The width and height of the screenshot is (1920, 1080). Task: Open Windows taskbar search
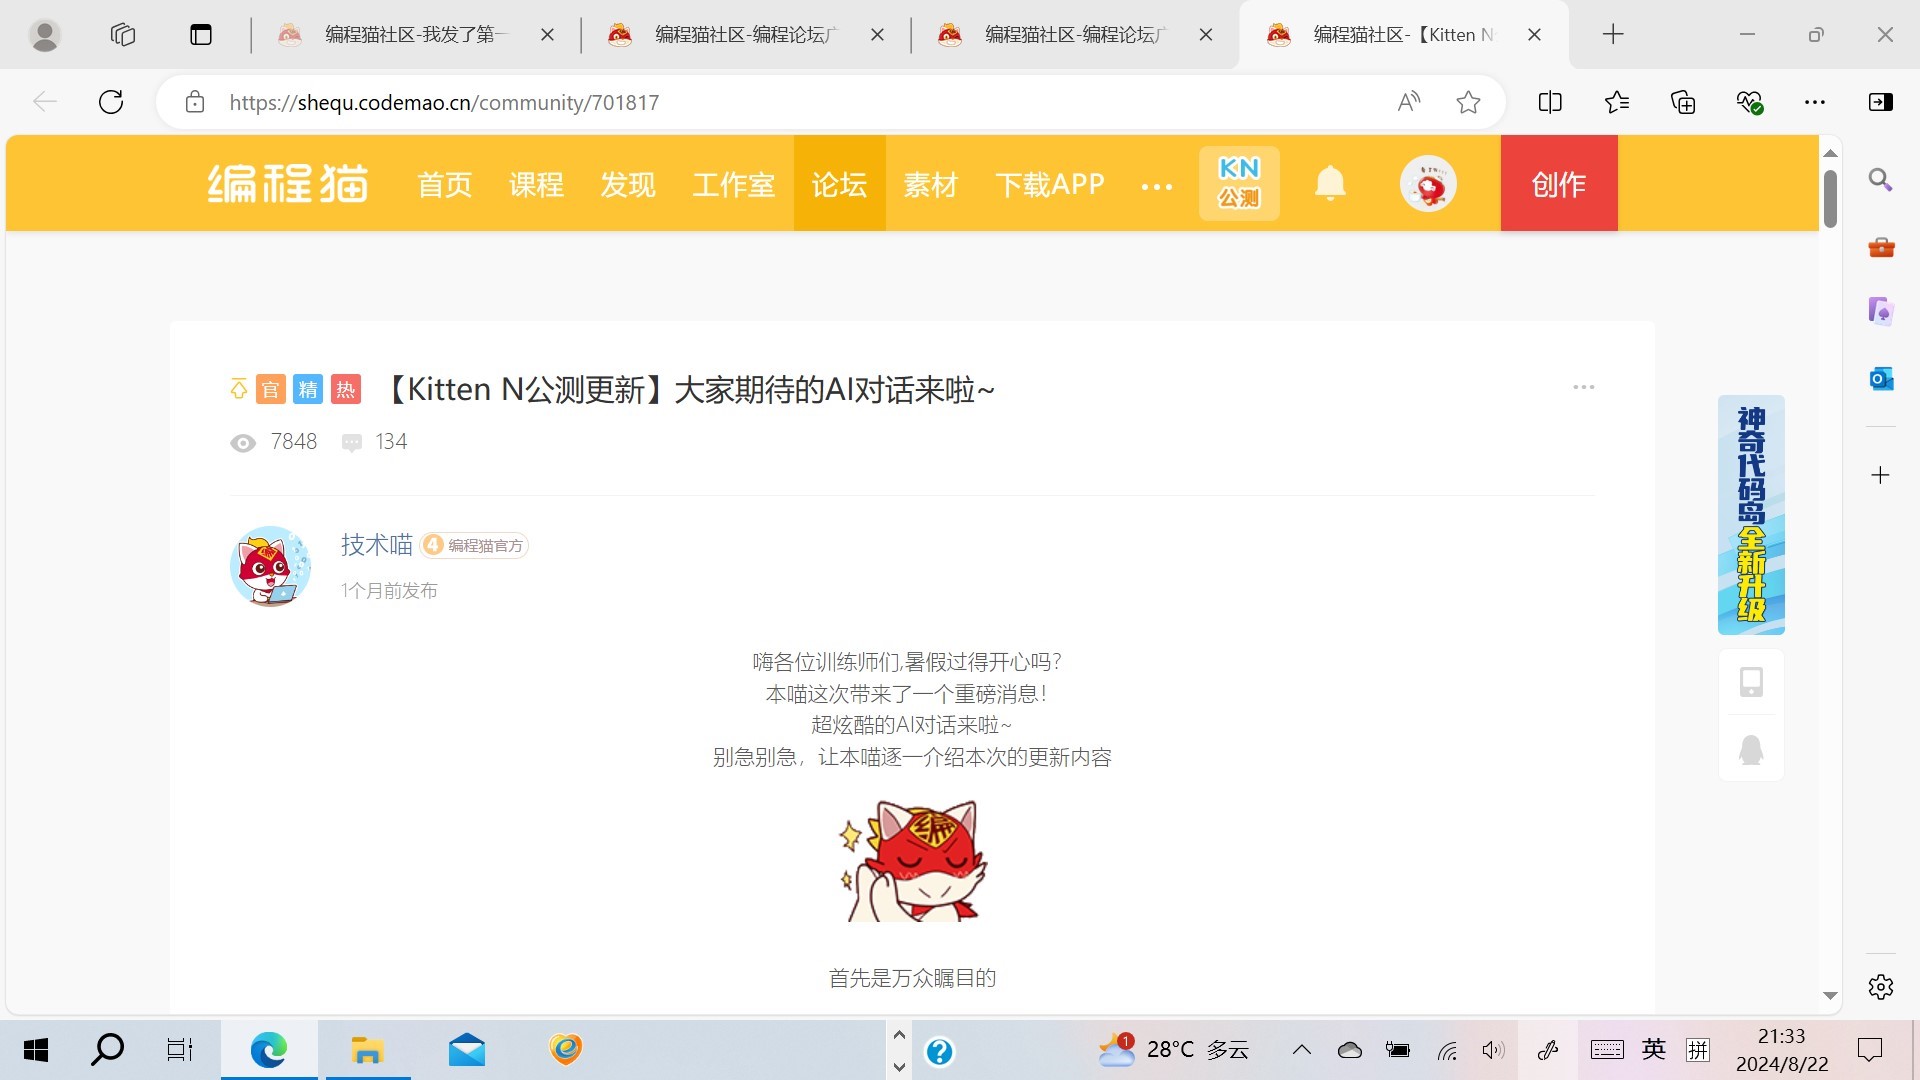point(107,1050)
